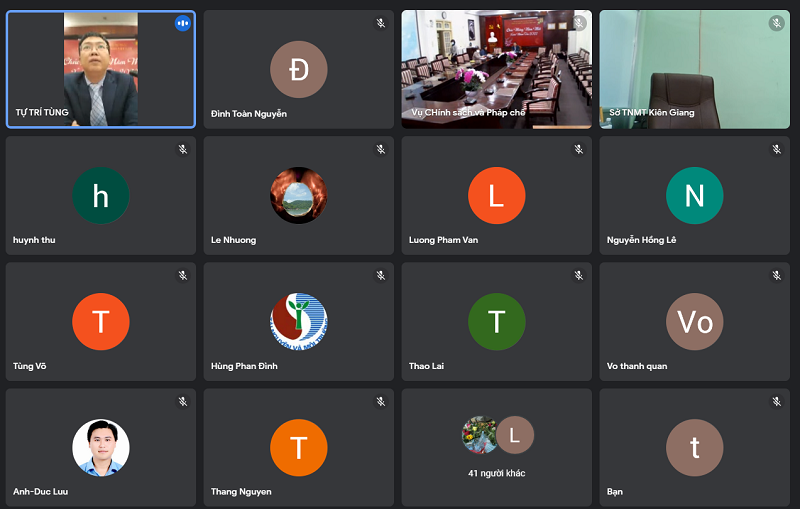The width and height of the screenshot is (800, 509).
Task: Click muted mic icon on Le Nhuong's tile
Action: tap(380, 149)
